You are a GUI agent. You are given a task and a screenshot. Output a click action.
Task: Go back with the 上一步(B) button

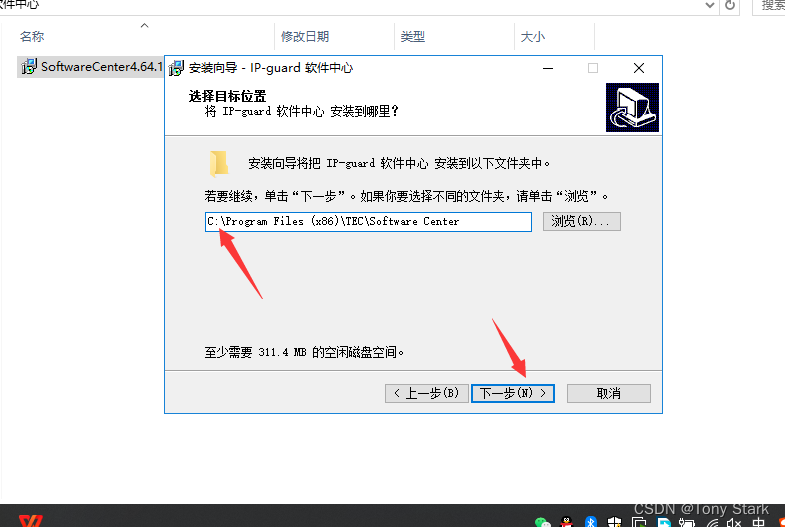[427, 393]
